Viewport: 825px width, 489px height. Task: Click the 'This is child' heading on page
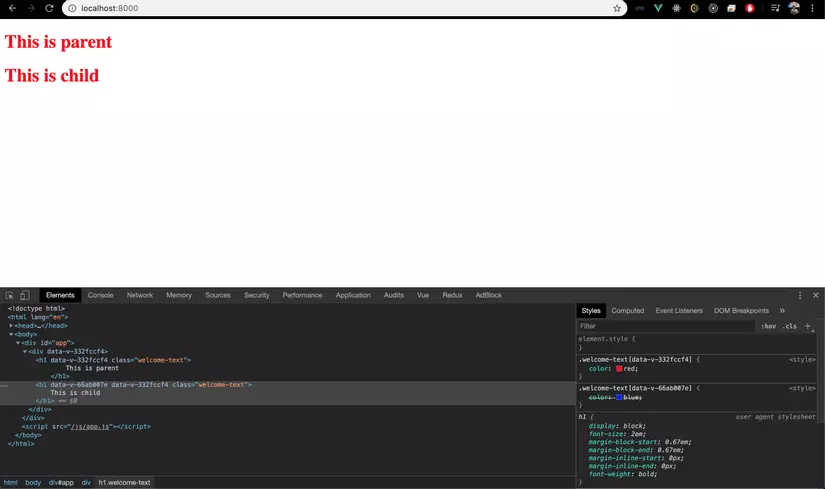click(x=52, y=75)
